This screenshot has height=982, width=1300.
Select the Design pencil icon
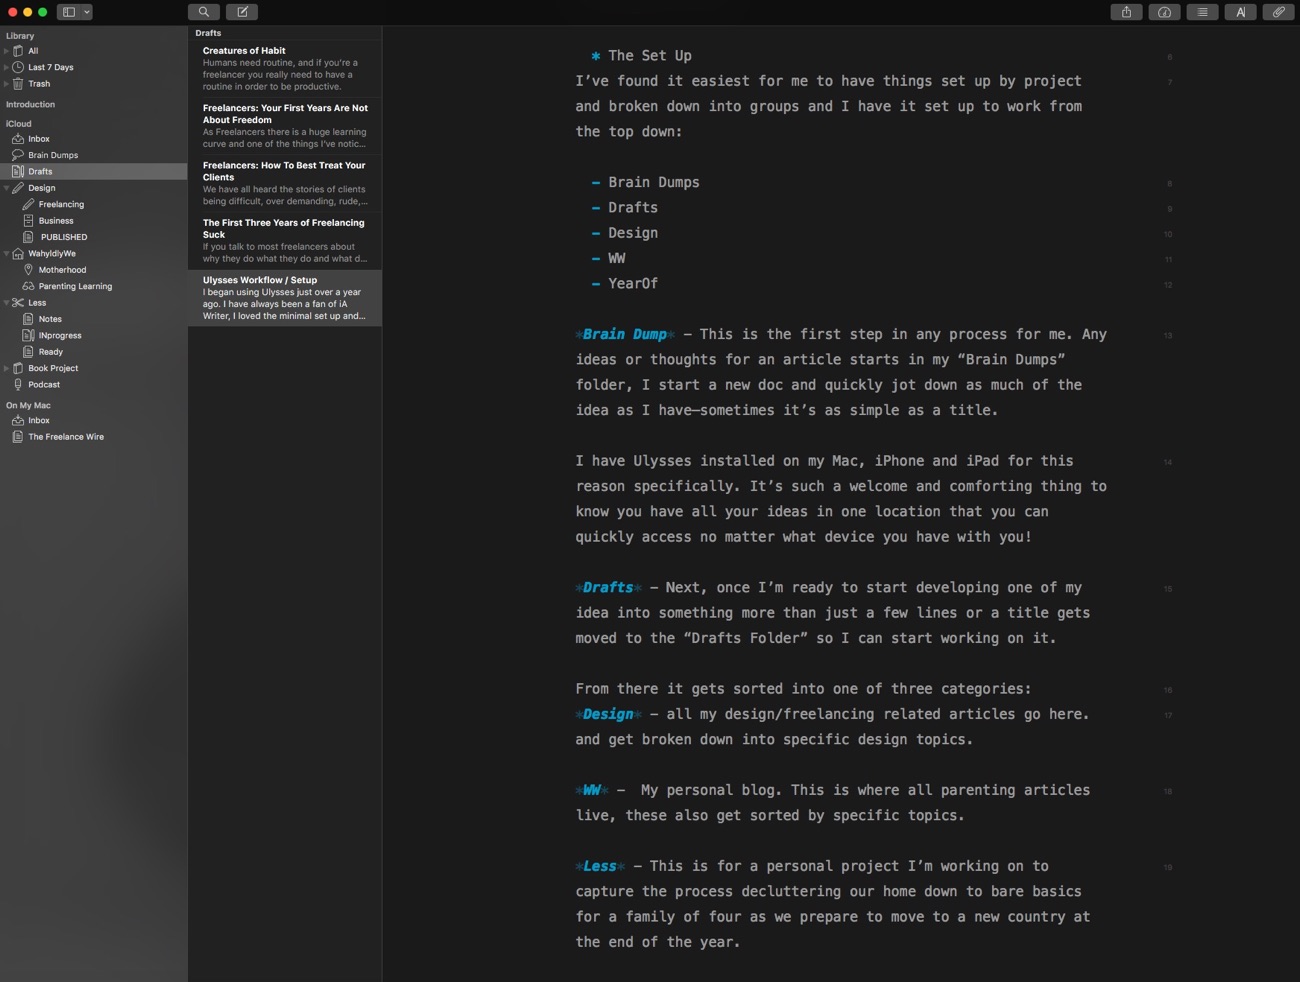click(x=18, y=188)
